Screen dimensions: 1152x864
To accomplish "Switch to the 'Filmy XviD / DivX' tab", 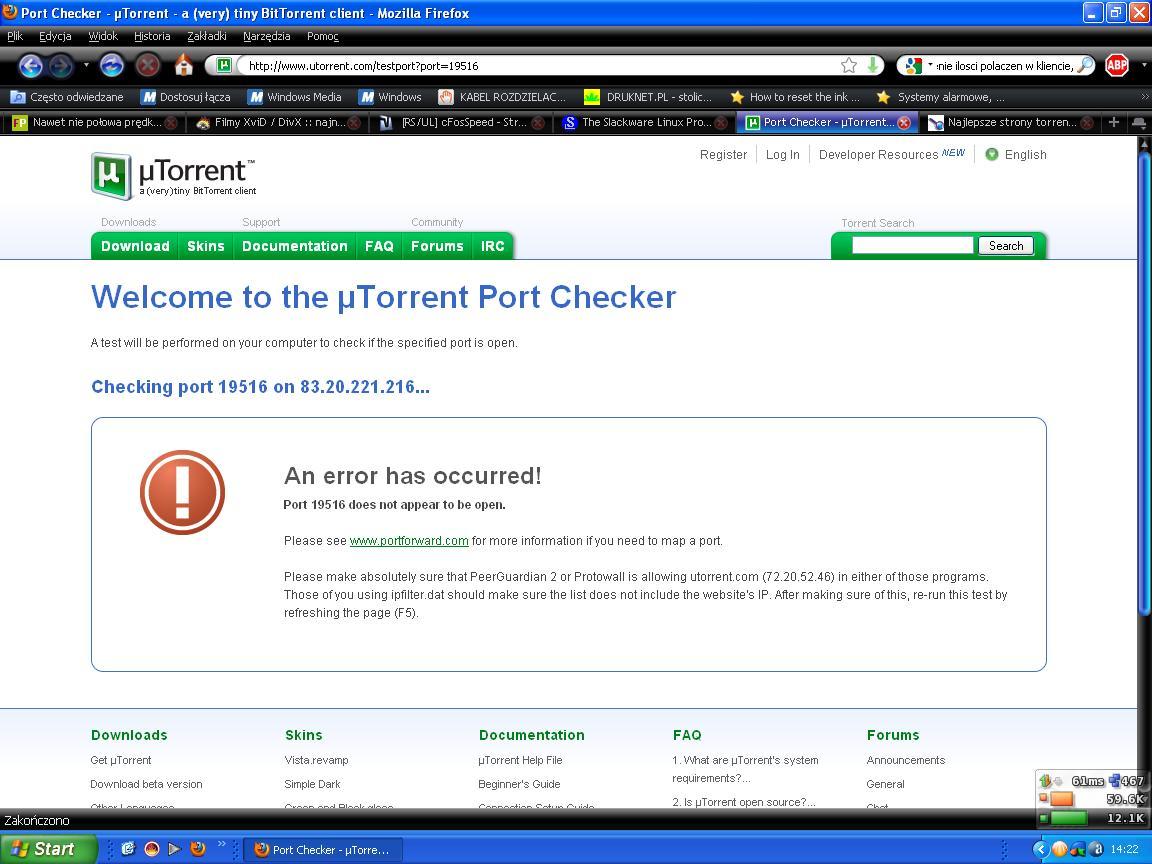I will (x=276, y=123).
